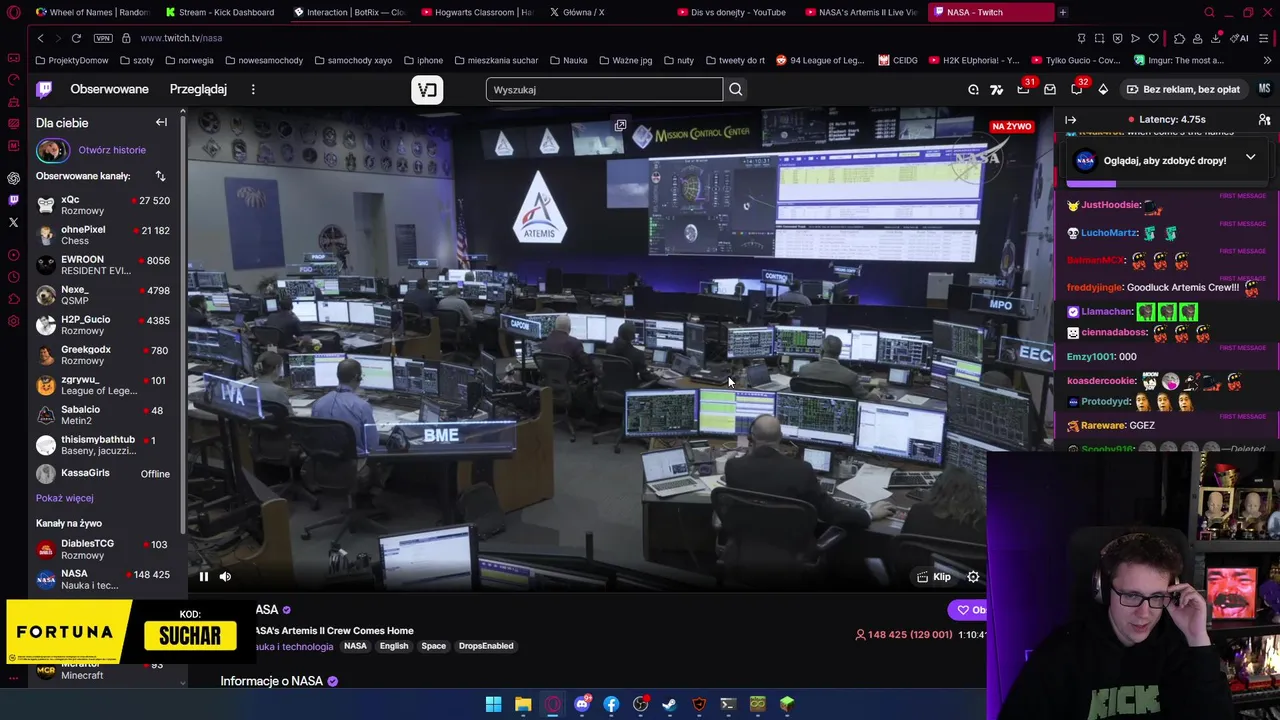Click the DropsEnabled tag chip
The image size is (1280, 720).
pos(486,646)
